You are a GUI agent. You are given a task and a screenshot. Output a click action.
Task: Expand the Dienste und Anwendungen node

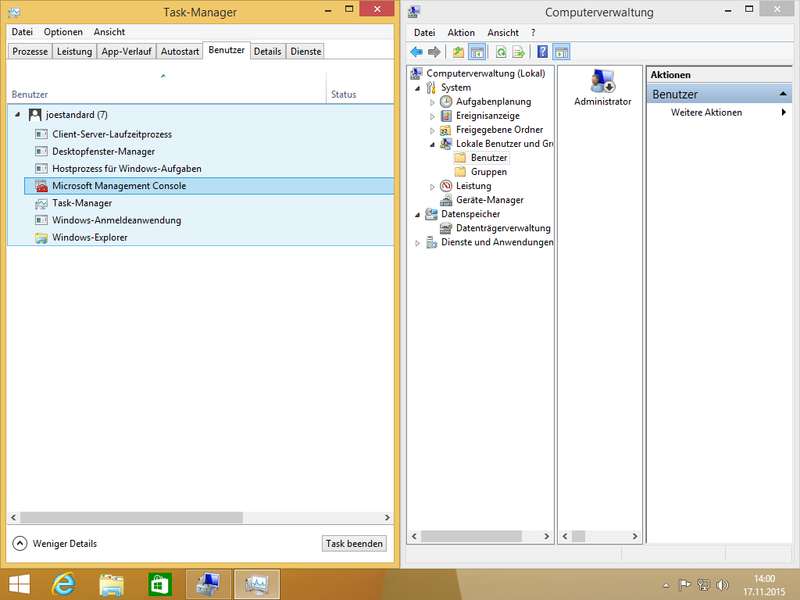tap(418, 242)
